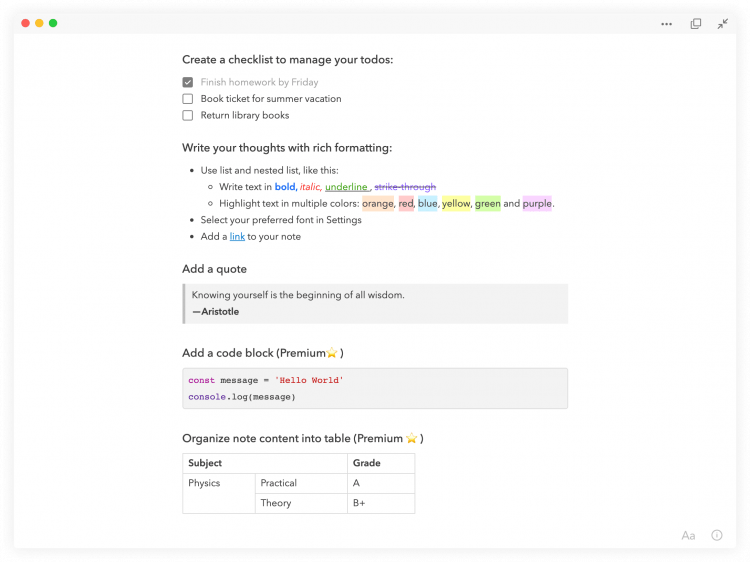
Task: Click the orange highlighted word
Action: tap(378, 204)
